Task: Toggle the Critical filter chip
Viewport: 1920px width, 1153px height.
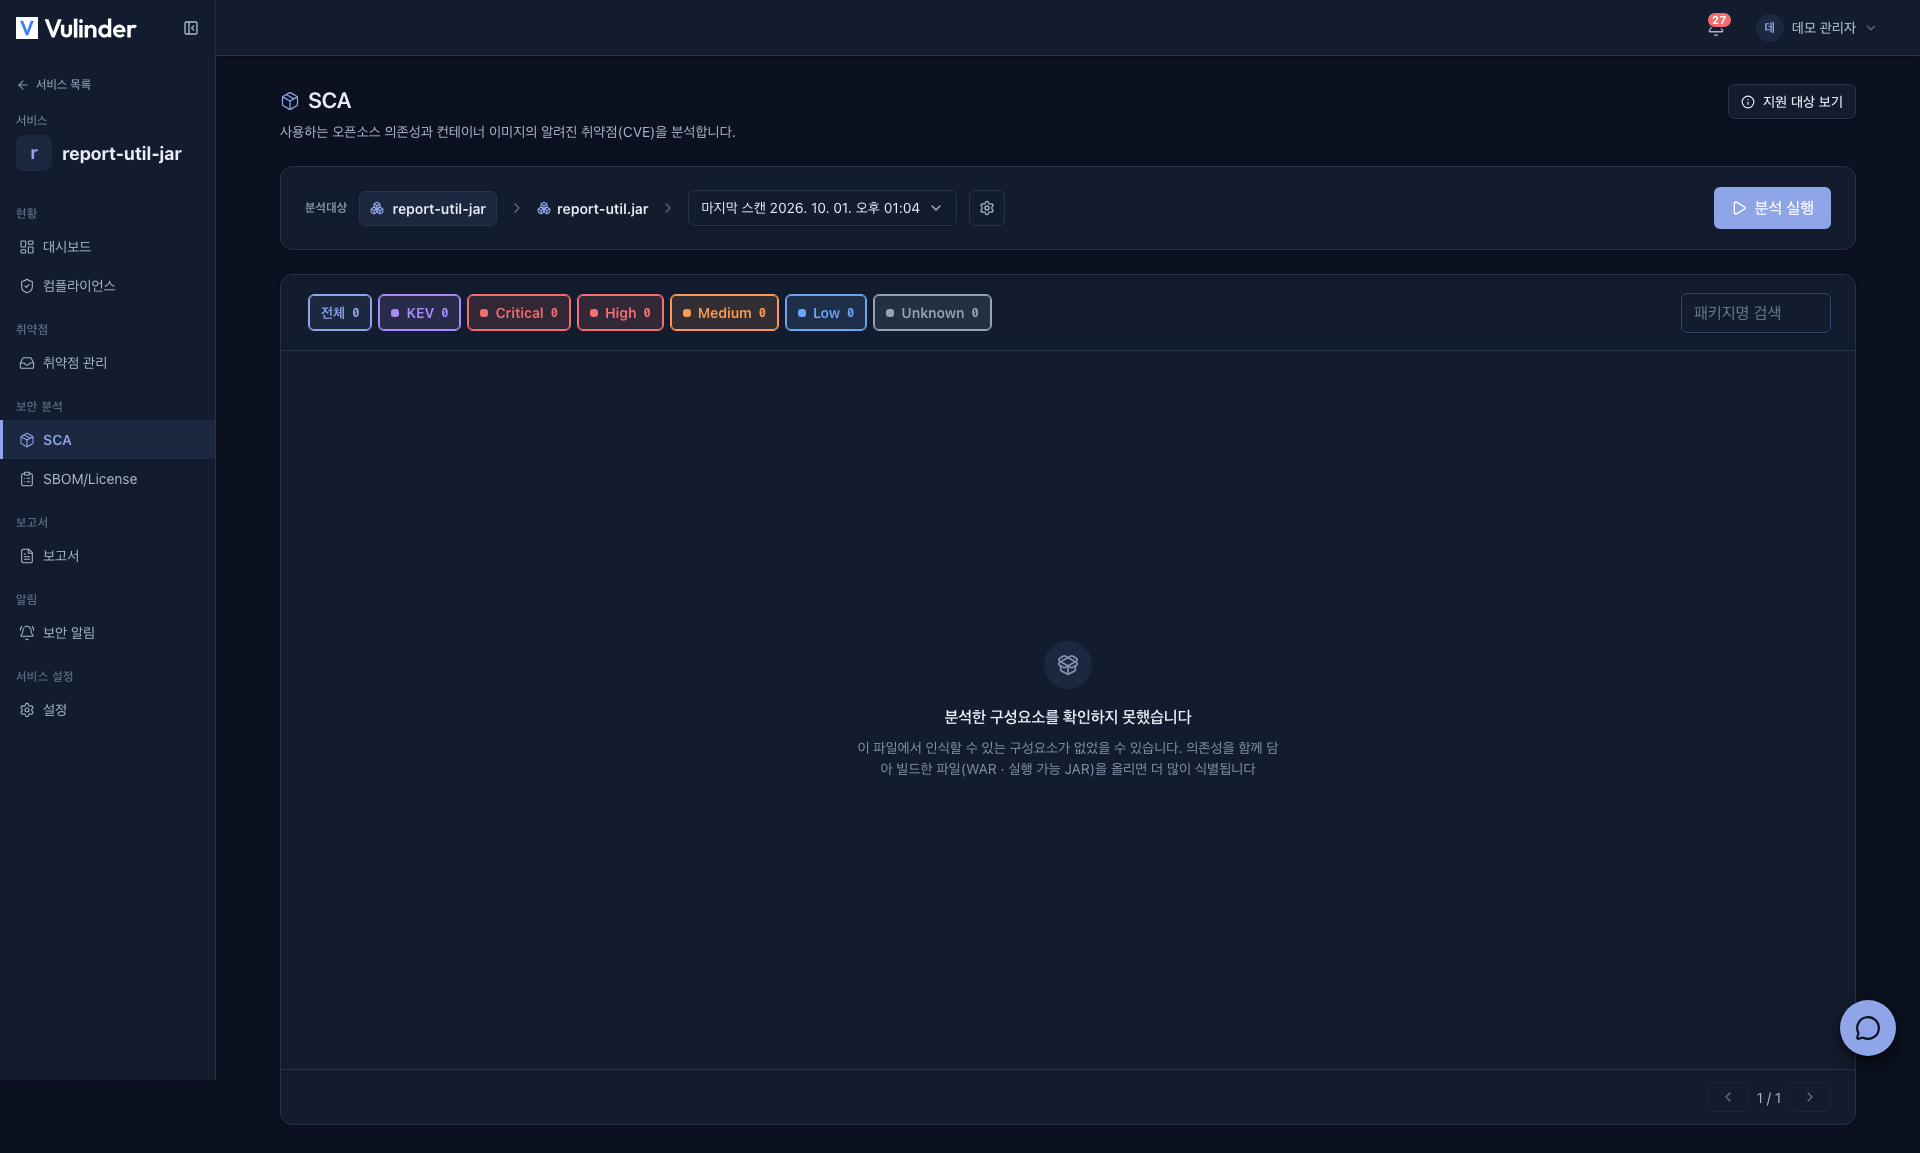Action: (519, 313)
